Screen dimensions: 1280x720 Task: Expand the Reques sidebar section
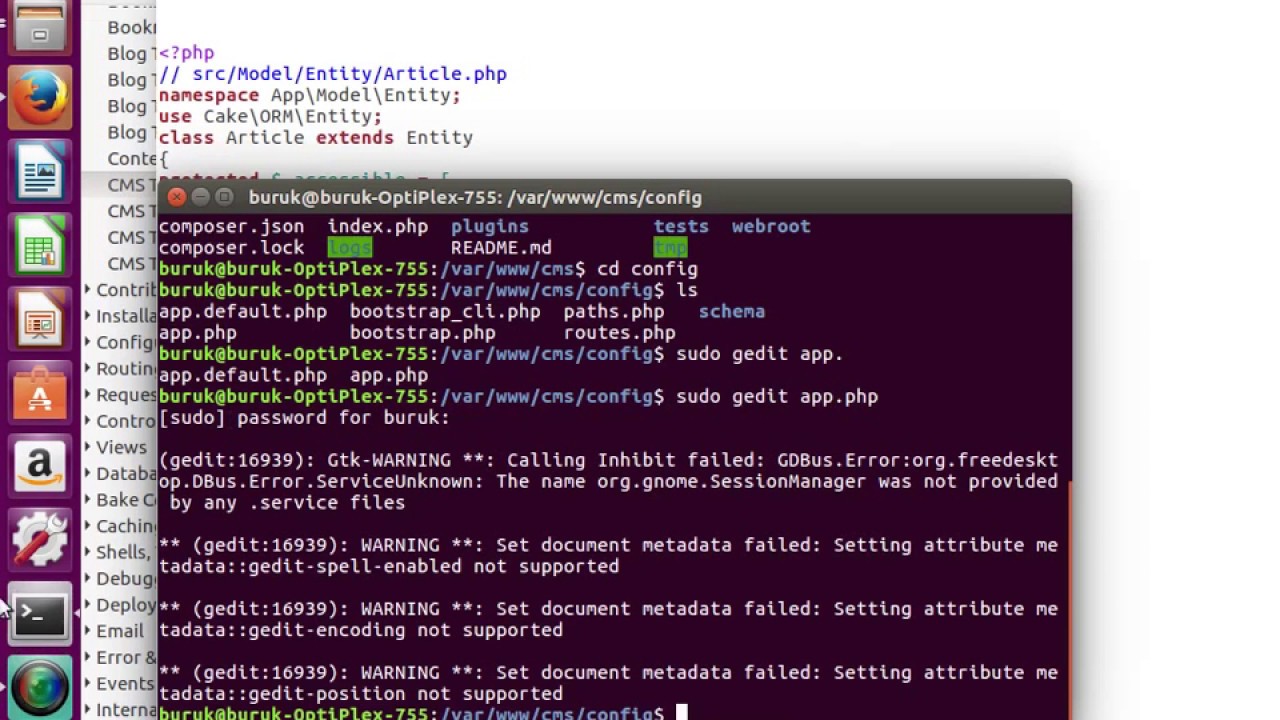pos(87,395)
